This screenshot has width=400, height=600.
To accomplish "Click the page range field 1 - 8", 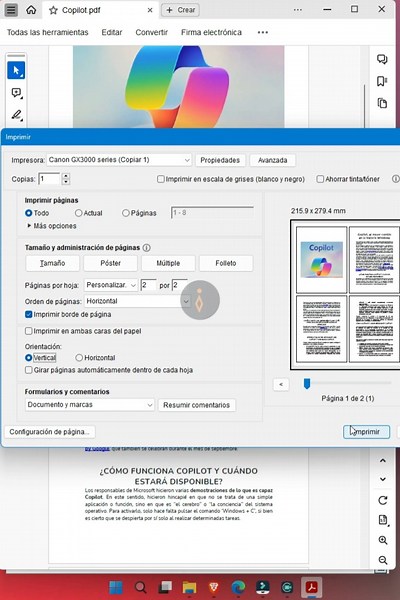I will (x=212, y=213).
